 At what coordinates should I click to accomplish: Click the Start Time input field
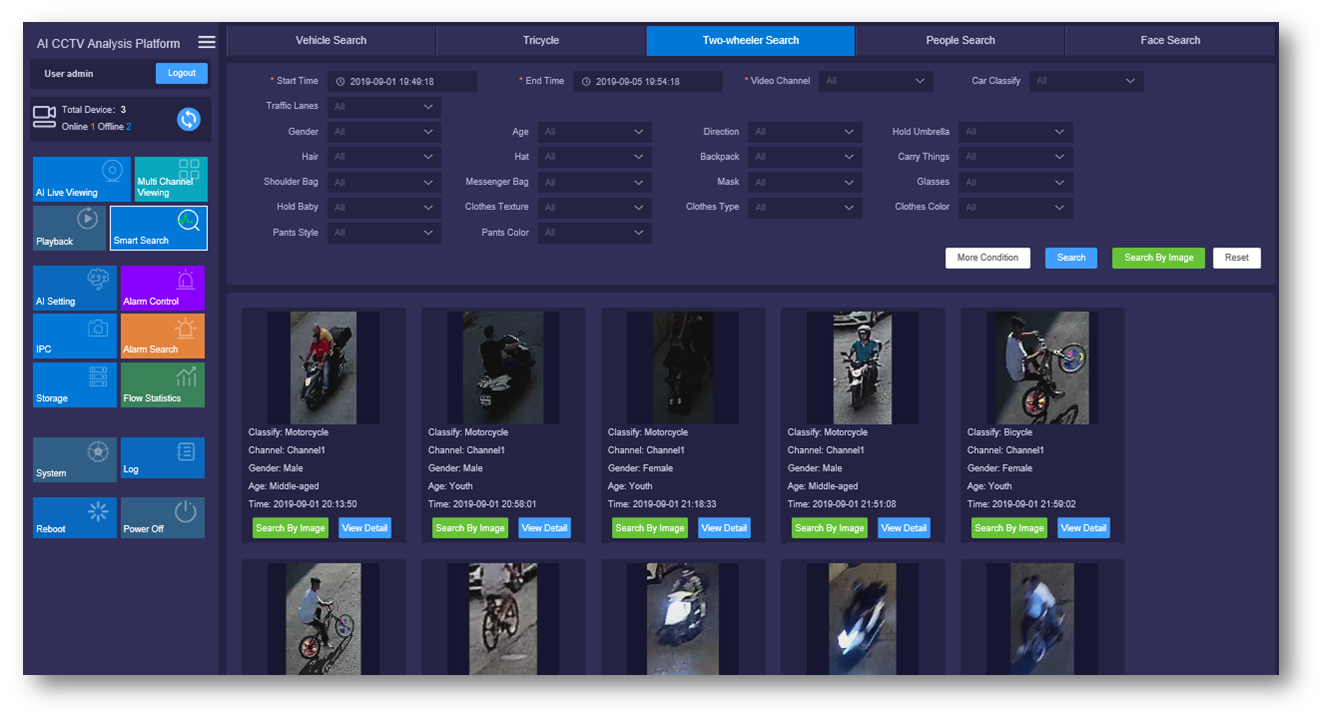402,82
